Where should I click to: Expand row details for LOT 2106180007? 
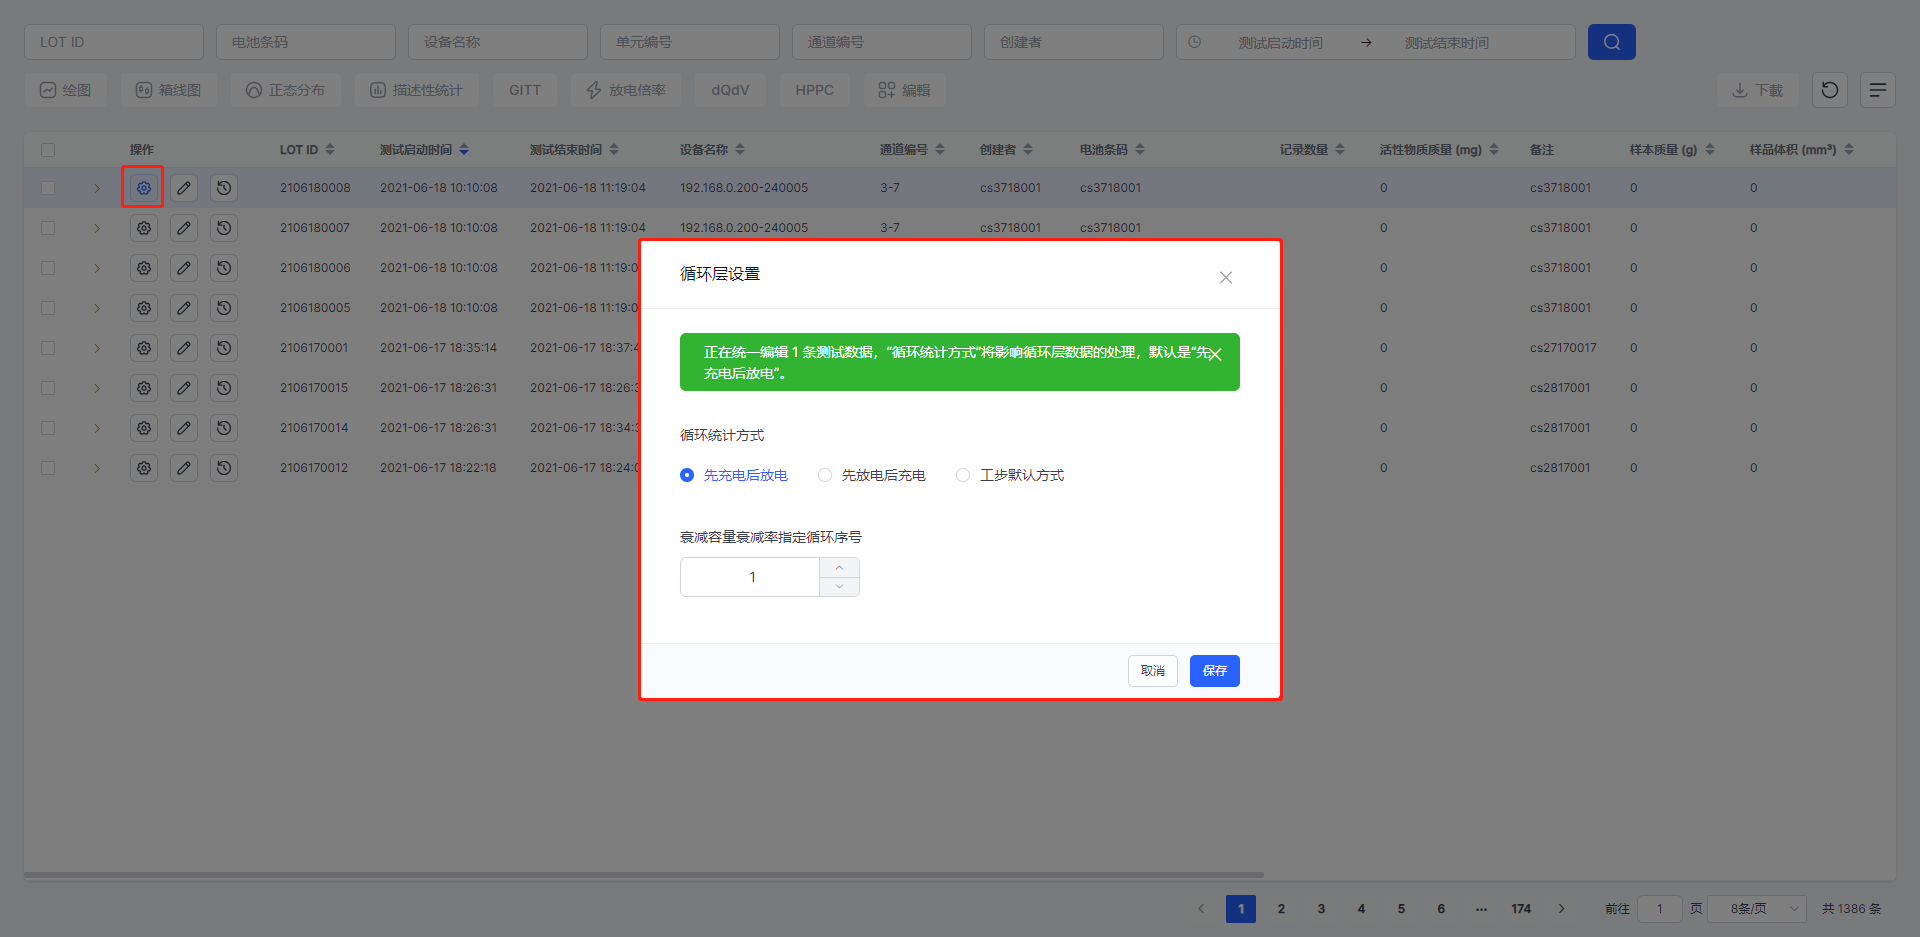click(x=97, y=228)
